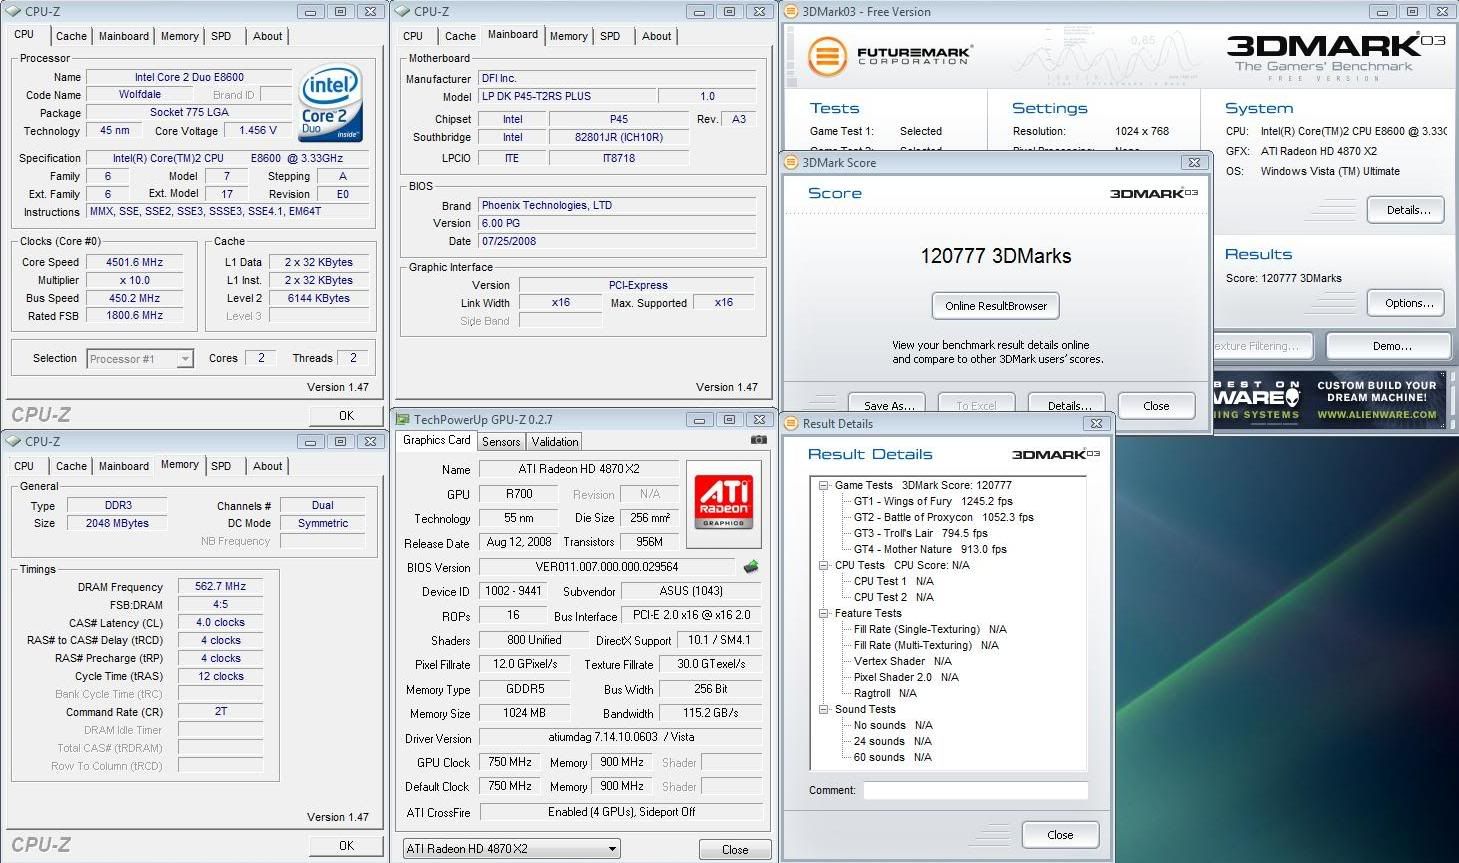Select Memory tab in Mainboard CPU-Z window

[568, 36]
